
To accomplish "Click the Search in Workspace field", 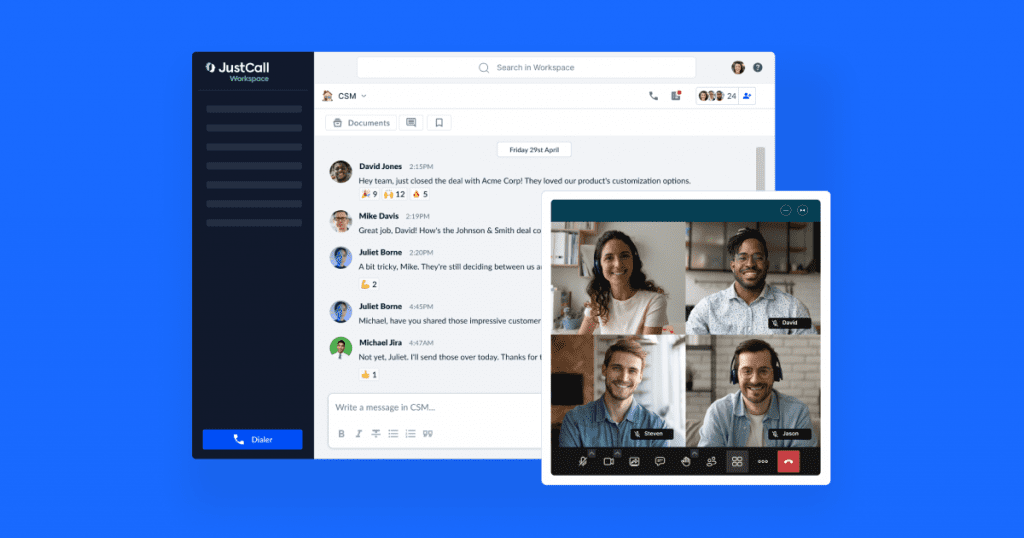I will tap(526, 67).
